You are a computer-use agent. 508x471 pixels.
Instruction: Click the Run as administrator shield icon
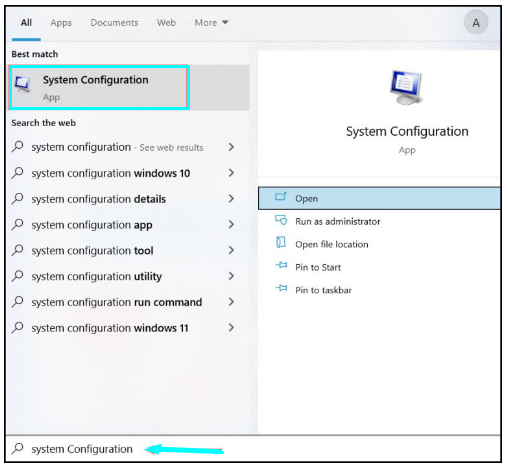[x=281, y=221]
